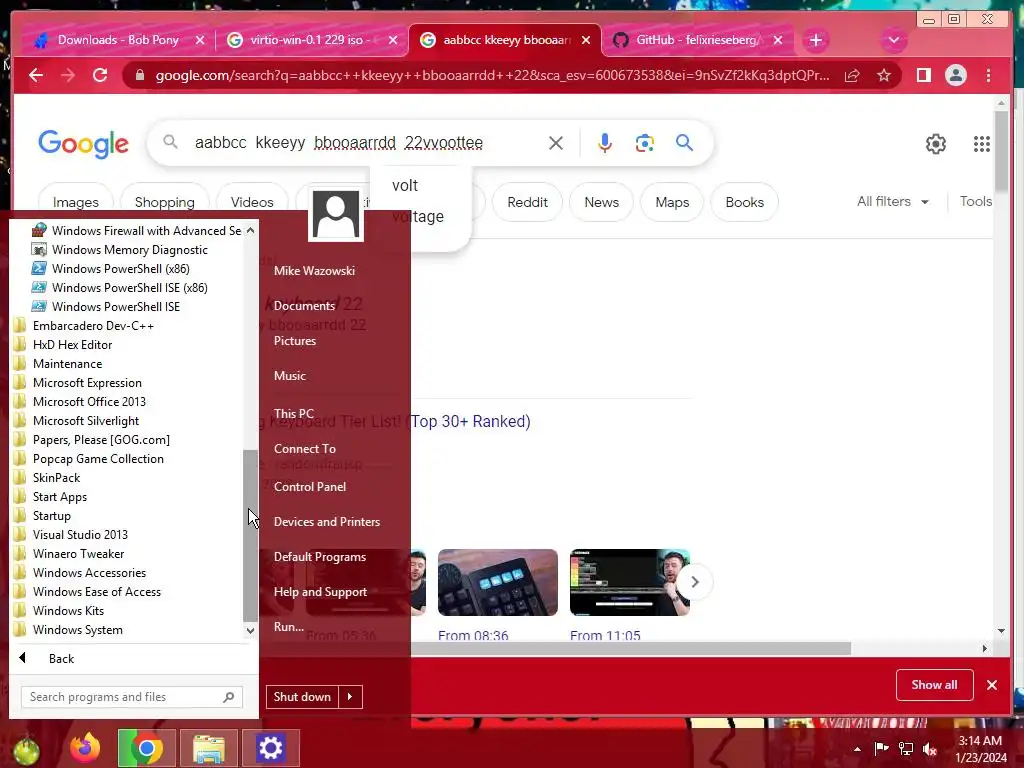The image size is (1024, 768).
Task: Open the Chrome profile avatar
Action: [955, 75]
